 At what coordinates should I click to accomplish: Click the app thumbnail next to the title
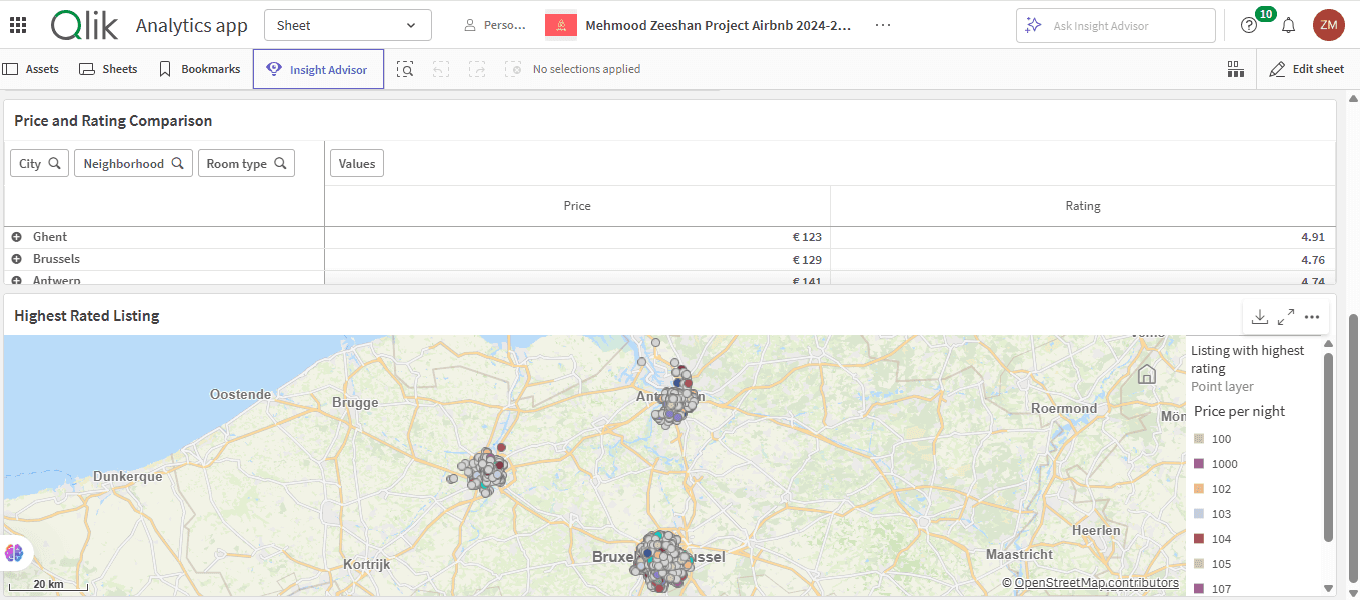coord(561,25)
